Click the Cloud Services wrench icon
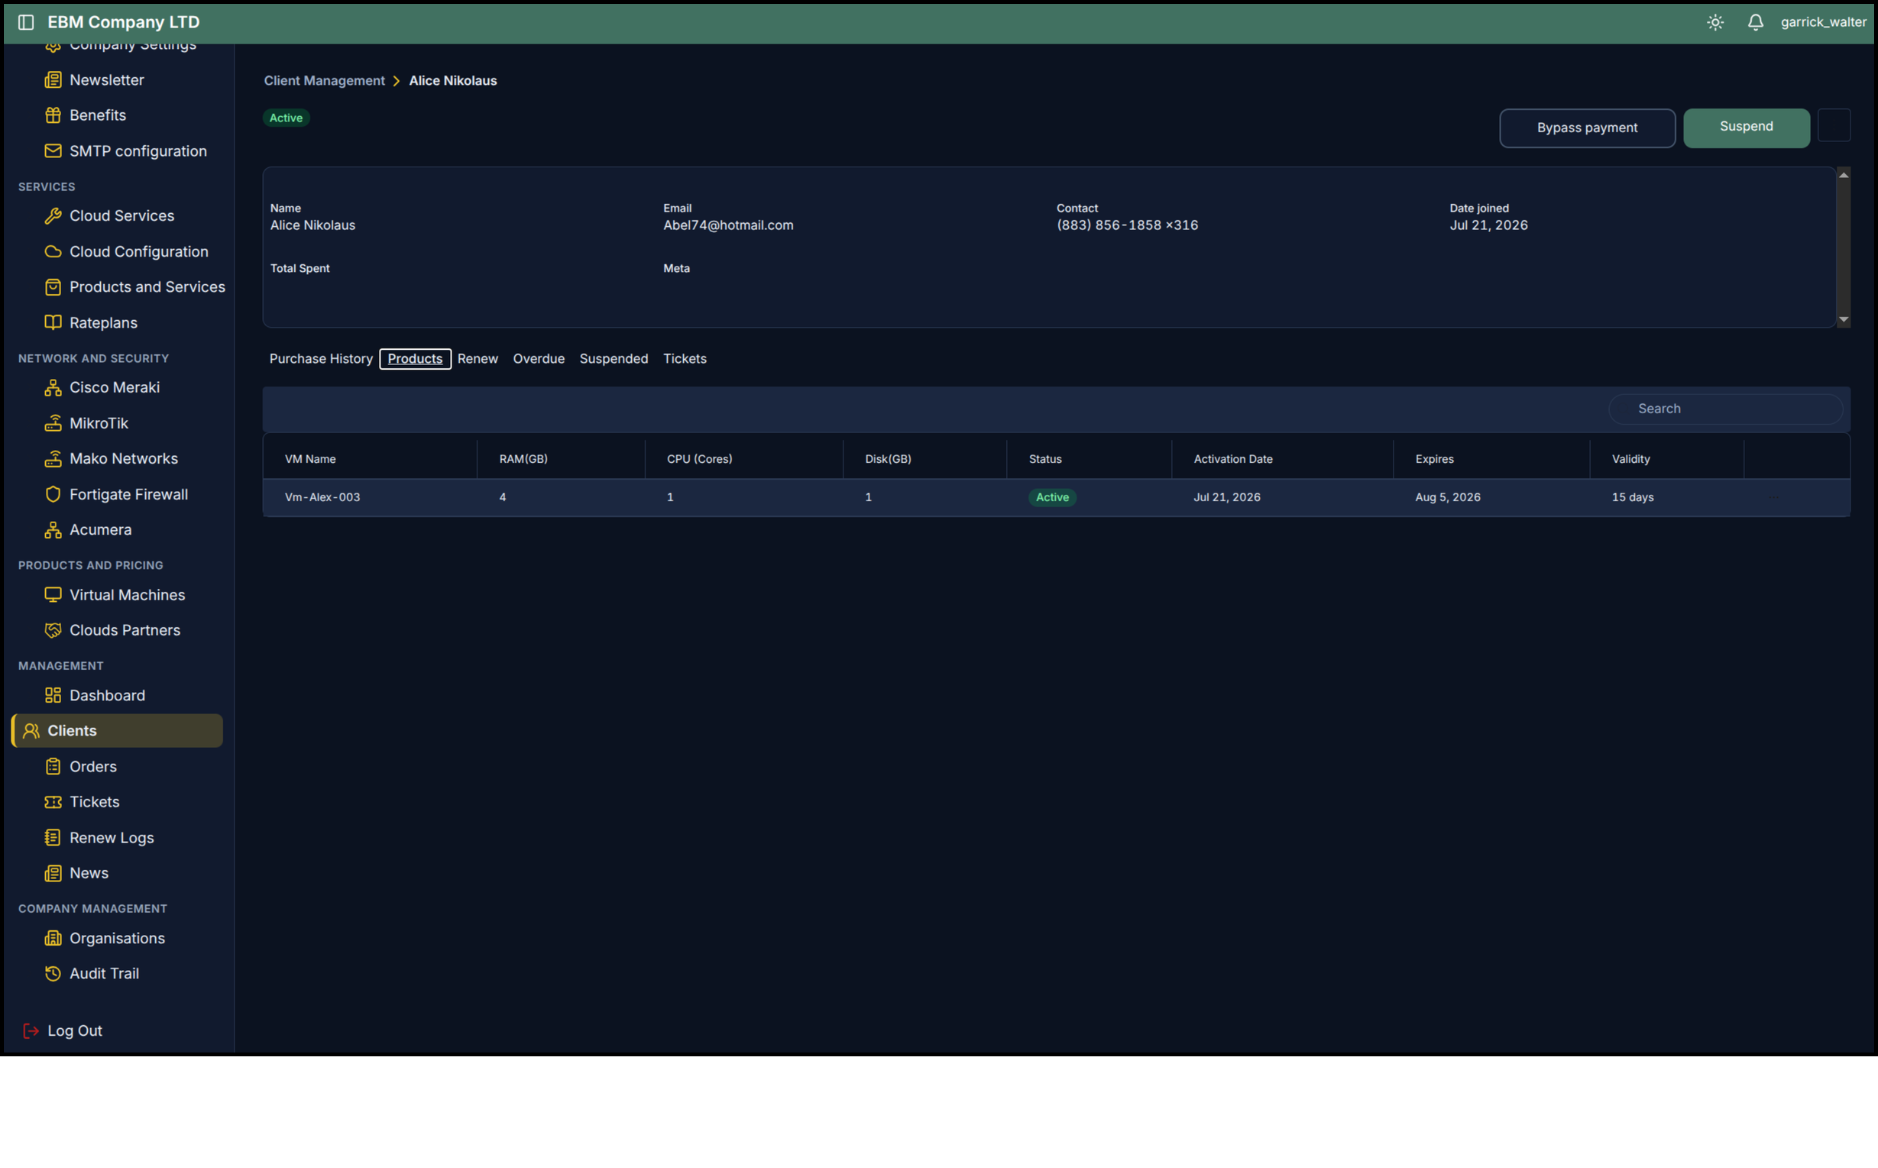The width and height of the screenshot is (1878, 1168). point(53,216)
